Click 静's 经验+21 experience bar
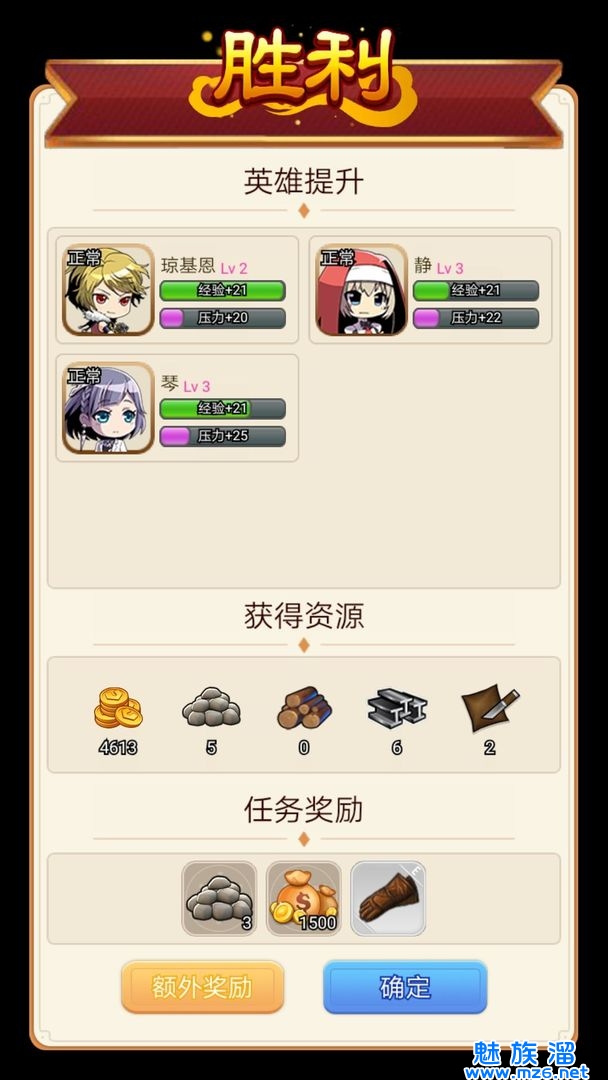This screenshot has width=608, height=1080. click(x=476, y=291)
